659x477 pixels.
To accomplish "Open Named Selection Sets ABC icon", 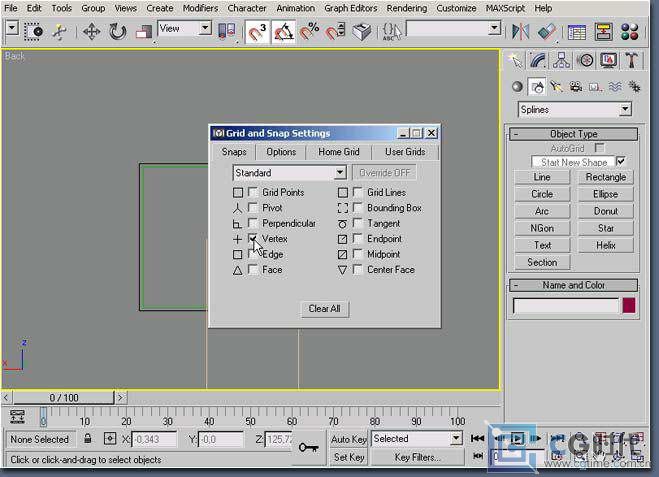I will coord(392,32).
